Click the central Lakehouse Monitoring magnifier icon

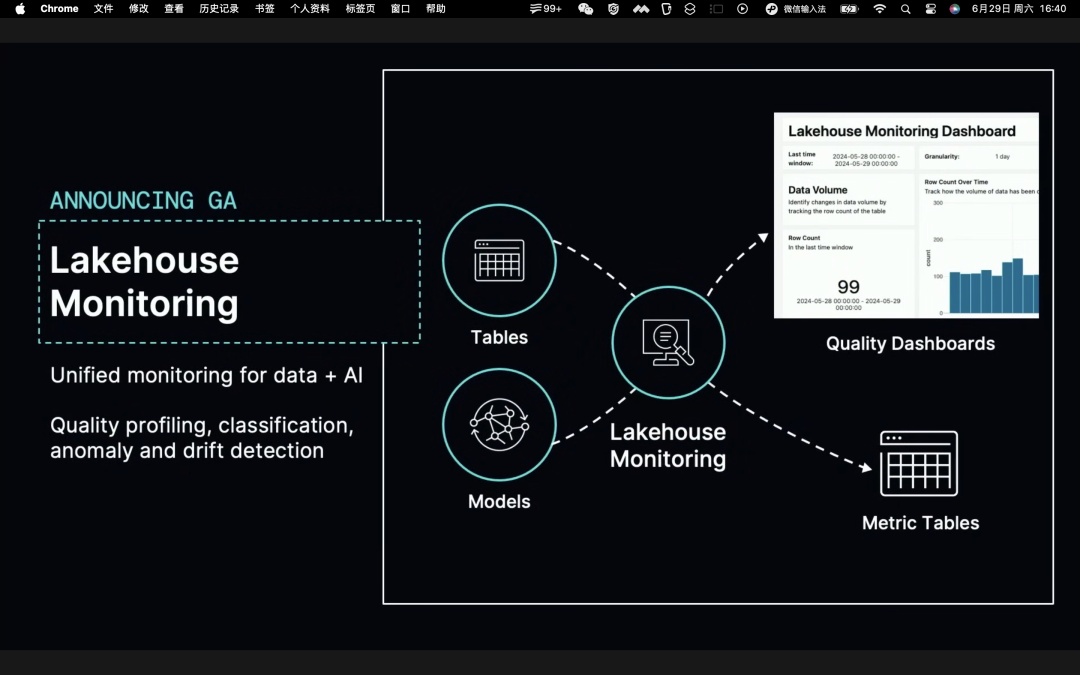pos(668,342)
